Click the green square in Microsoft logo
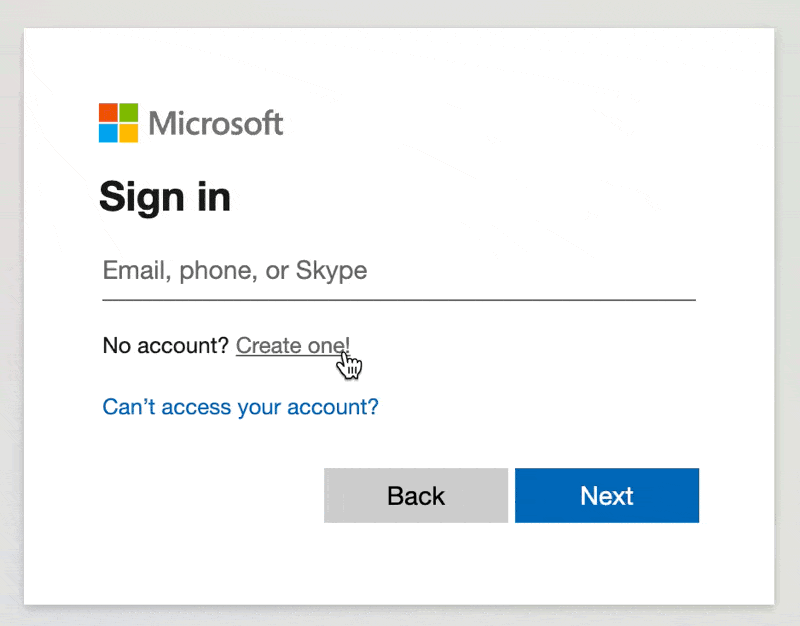The height and width of the screenshot is (626, 800). [x=129, y=112]
